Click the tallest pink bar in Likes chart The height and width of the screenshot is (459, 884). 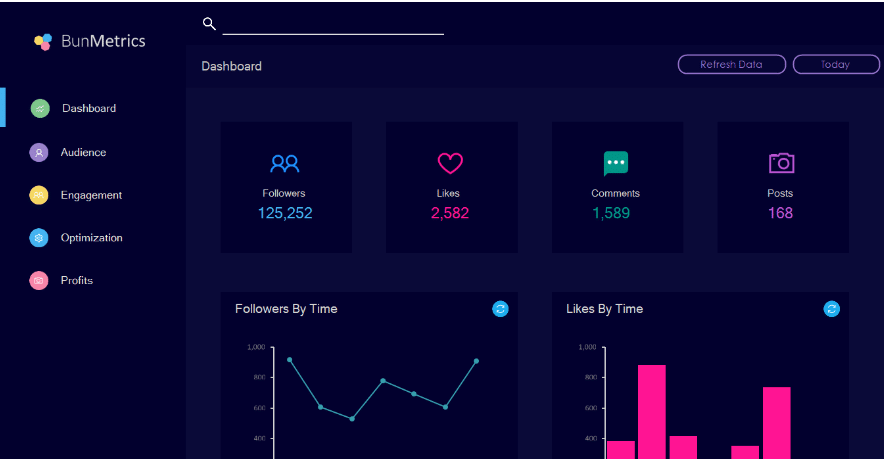point(651,410)
